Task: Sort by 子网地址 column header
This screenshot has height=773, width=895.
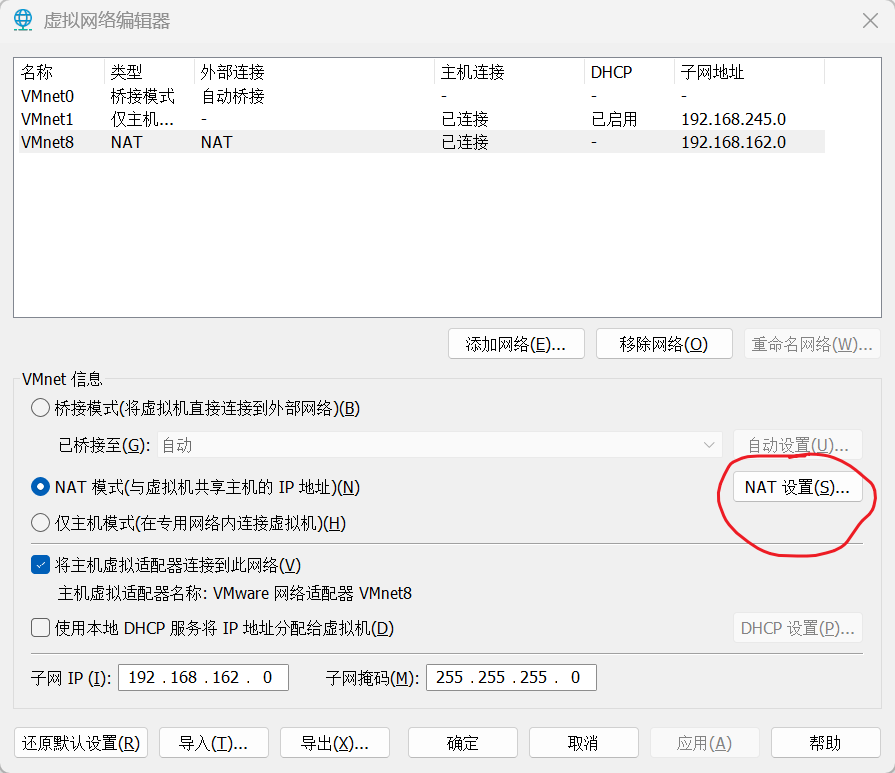Action: click(x=749, y=72)
